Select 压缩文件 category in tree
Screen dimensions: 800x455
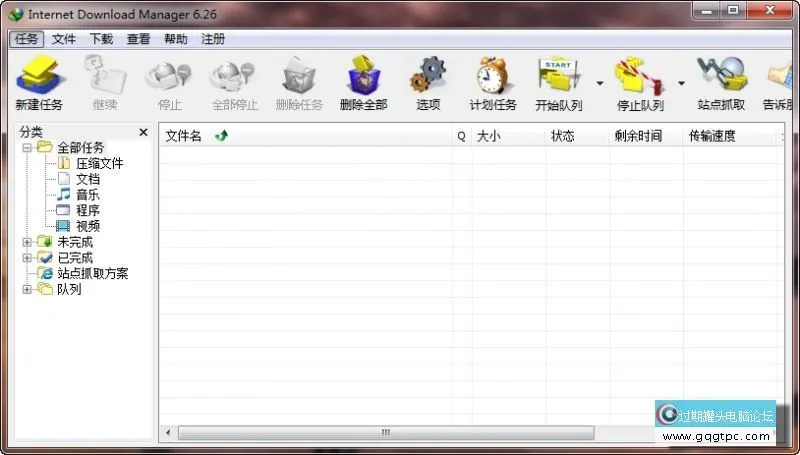tap(99, 163)
